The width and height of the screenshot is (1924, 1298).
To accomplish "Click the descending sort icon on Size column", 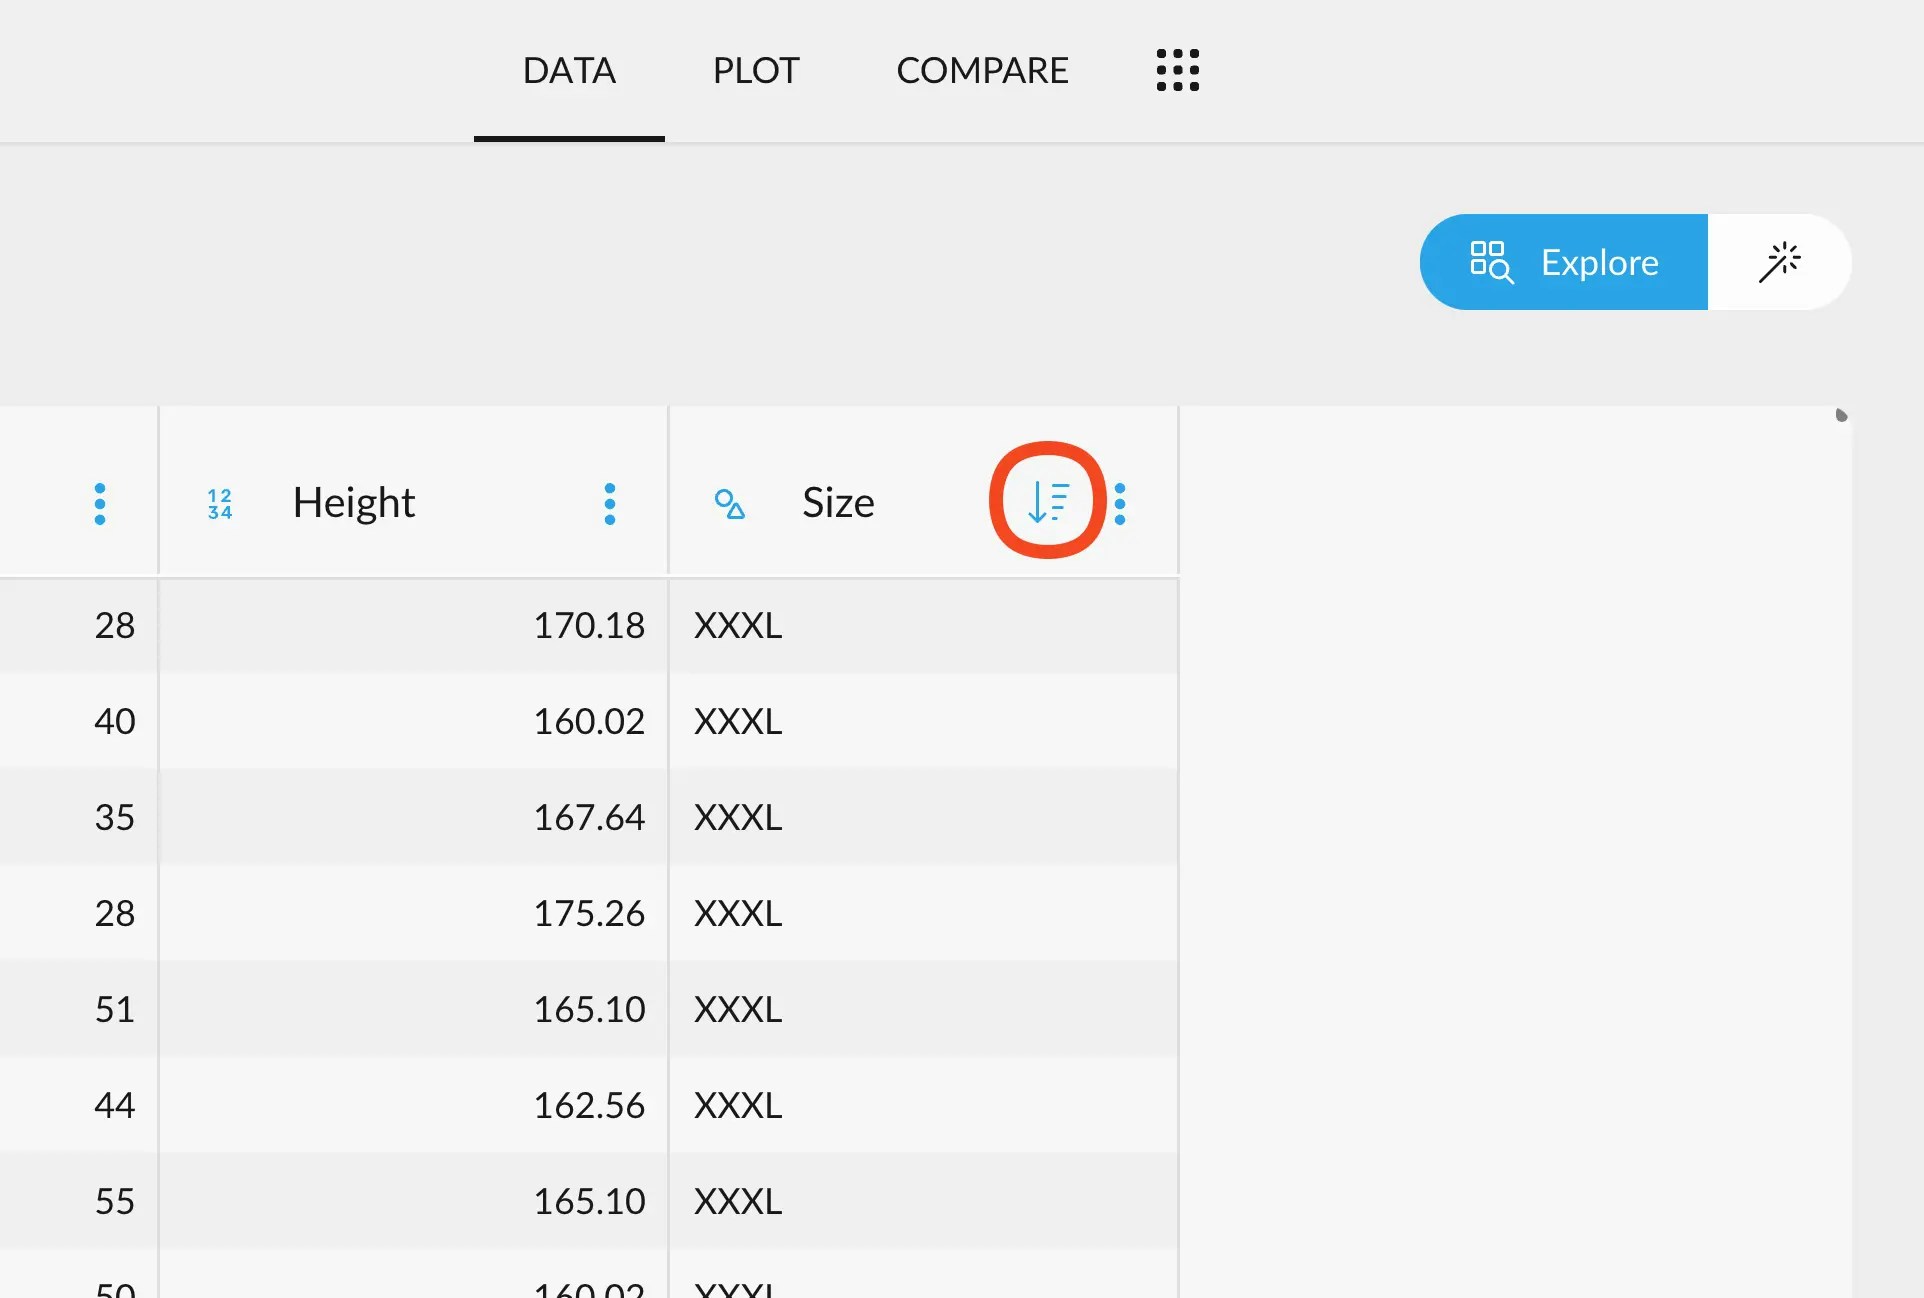I will 1047,501.
